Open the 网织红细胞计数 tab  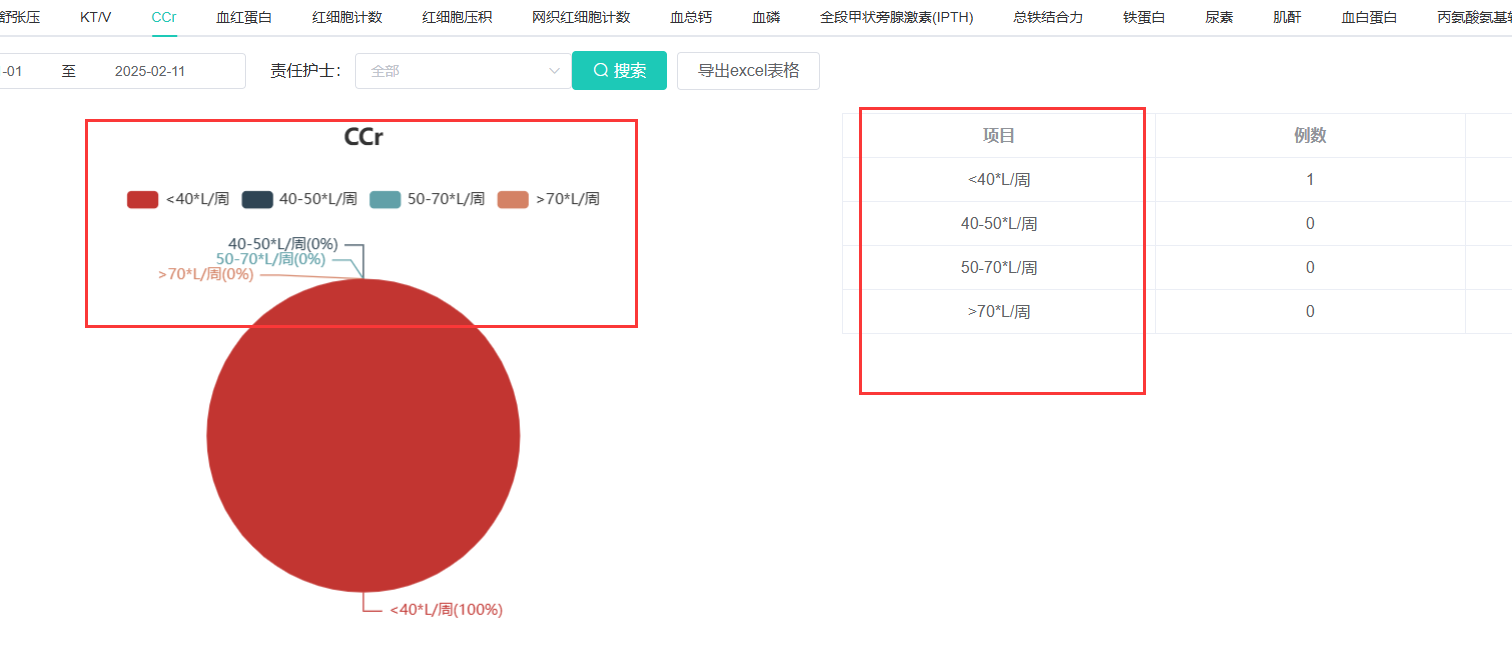point(581,17)
